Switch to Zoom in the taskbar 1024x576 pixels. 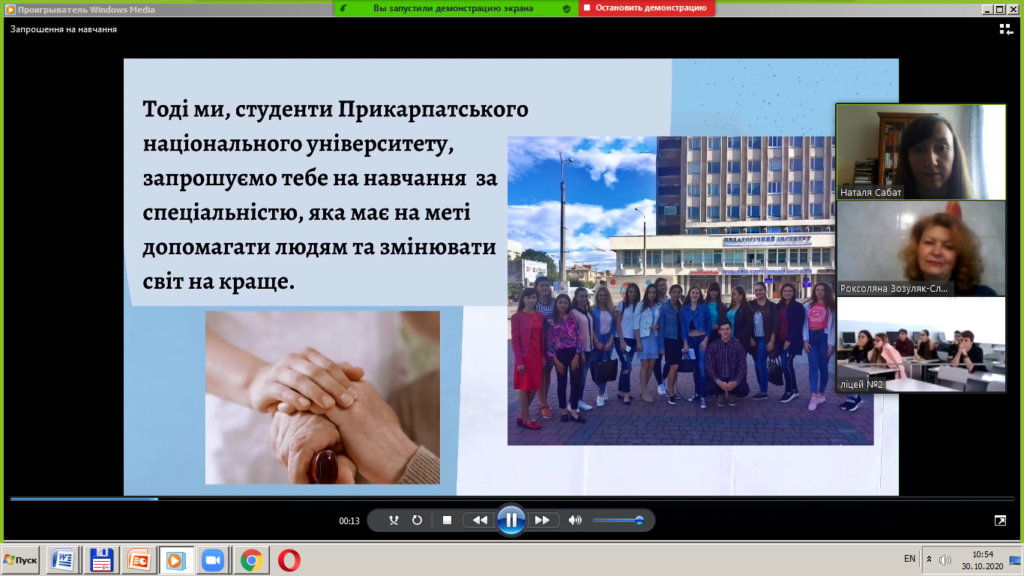click(x=211, y=560)
